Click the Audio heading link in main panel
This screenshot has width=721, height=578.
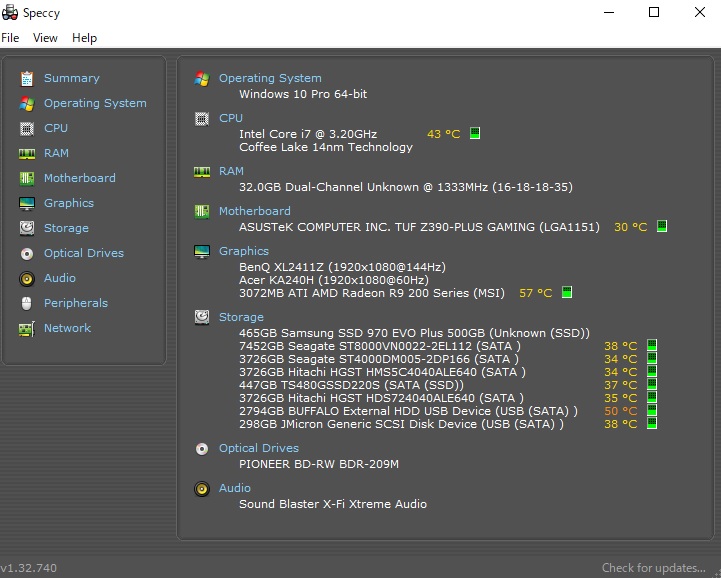tap(235, 488)
